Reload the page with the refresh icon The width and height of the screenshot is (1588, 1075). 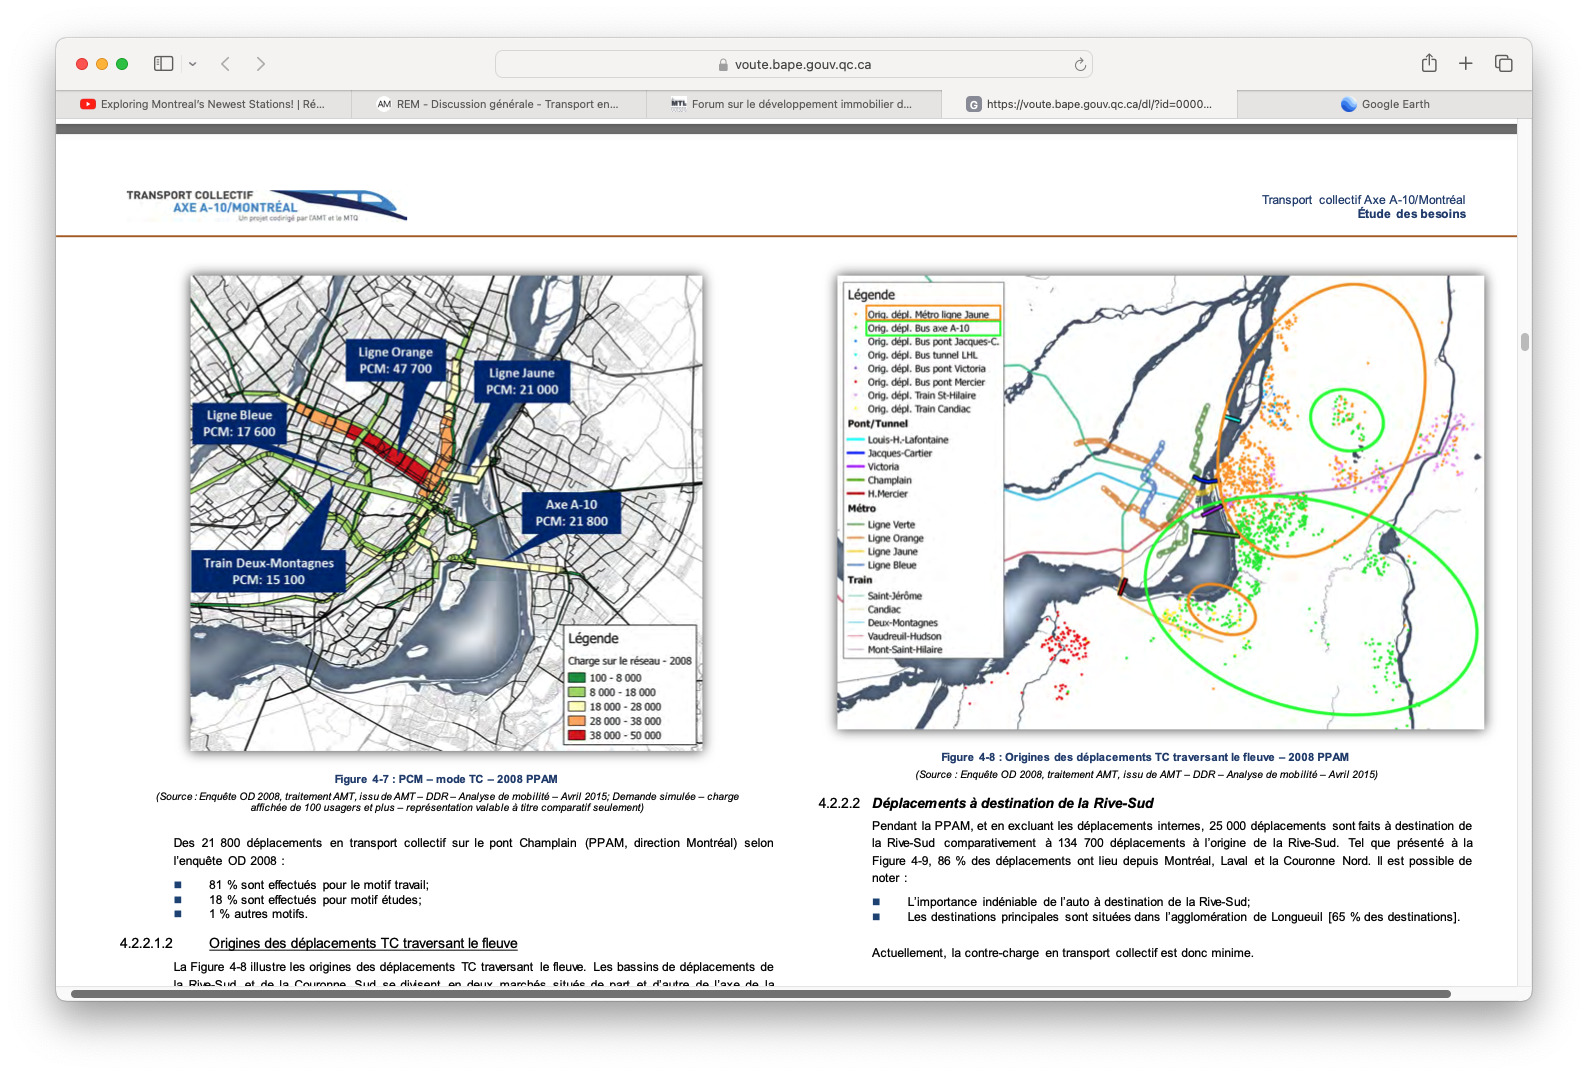[x=1080, y=65]
